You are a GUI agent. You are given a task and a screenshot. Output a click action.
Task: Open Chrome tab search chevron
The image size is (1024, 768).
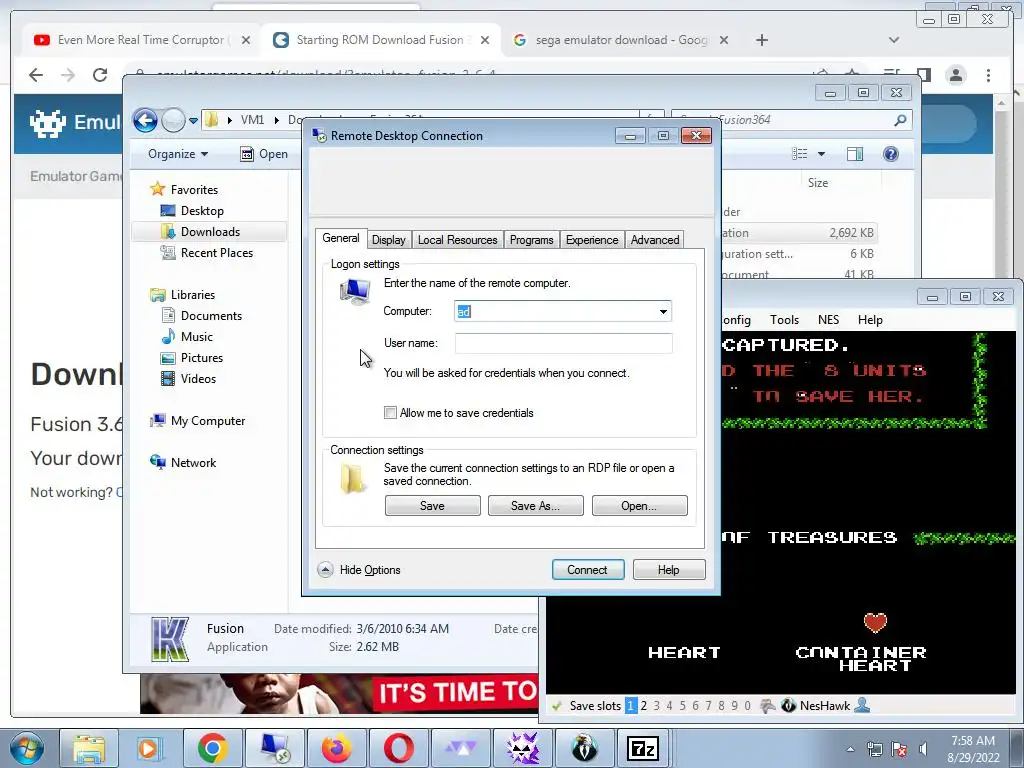point(894,40)
